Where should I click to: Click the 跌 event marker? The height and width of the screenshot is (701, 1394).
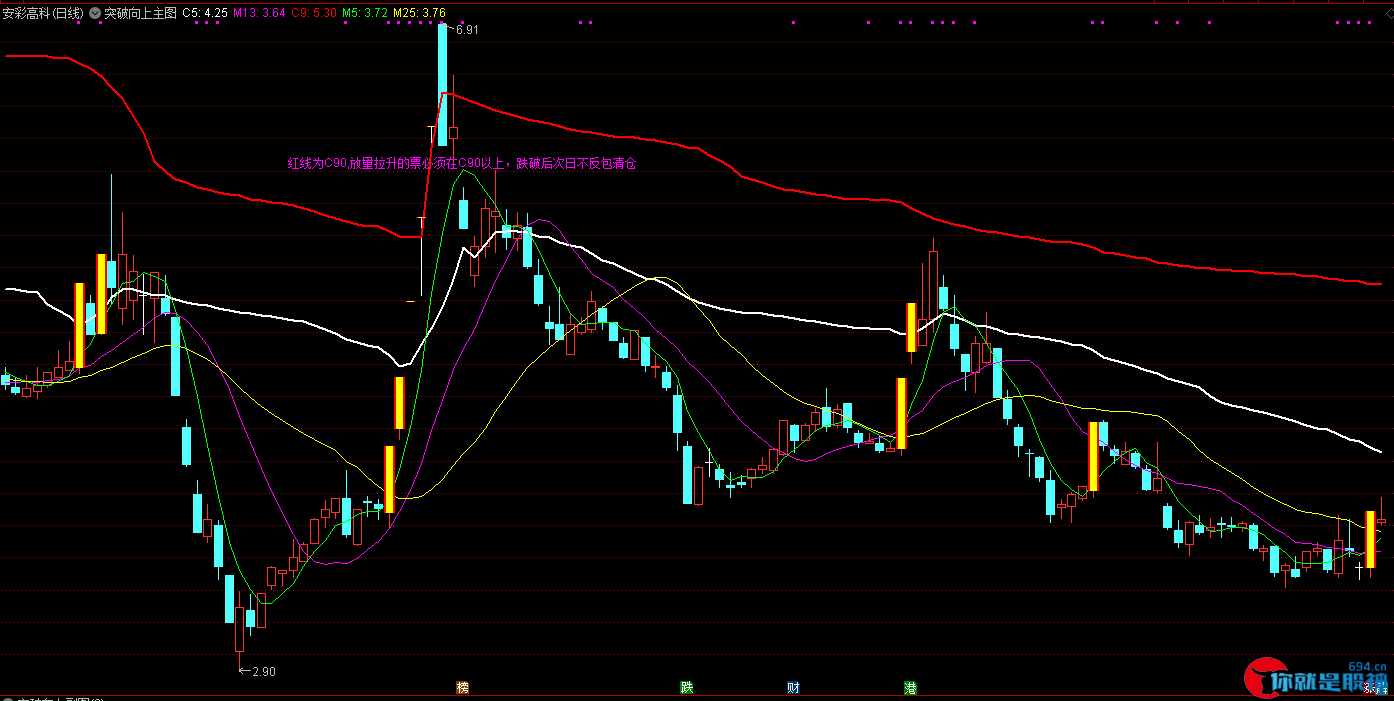pyautogui.click(x=686, y=688)
